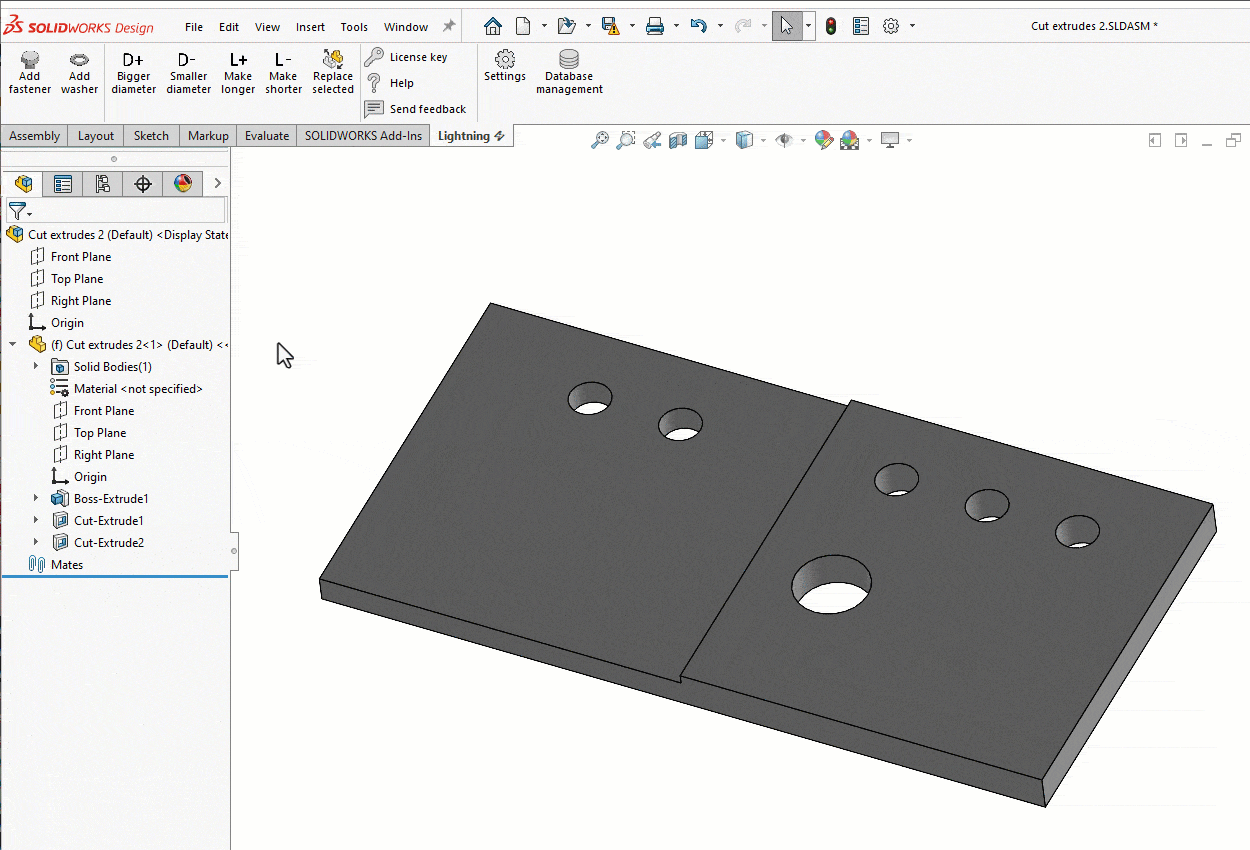Click the Select cursor tool
Image resolution: width=1250 pixels, height=850 pixels.
tap(787, 27)
